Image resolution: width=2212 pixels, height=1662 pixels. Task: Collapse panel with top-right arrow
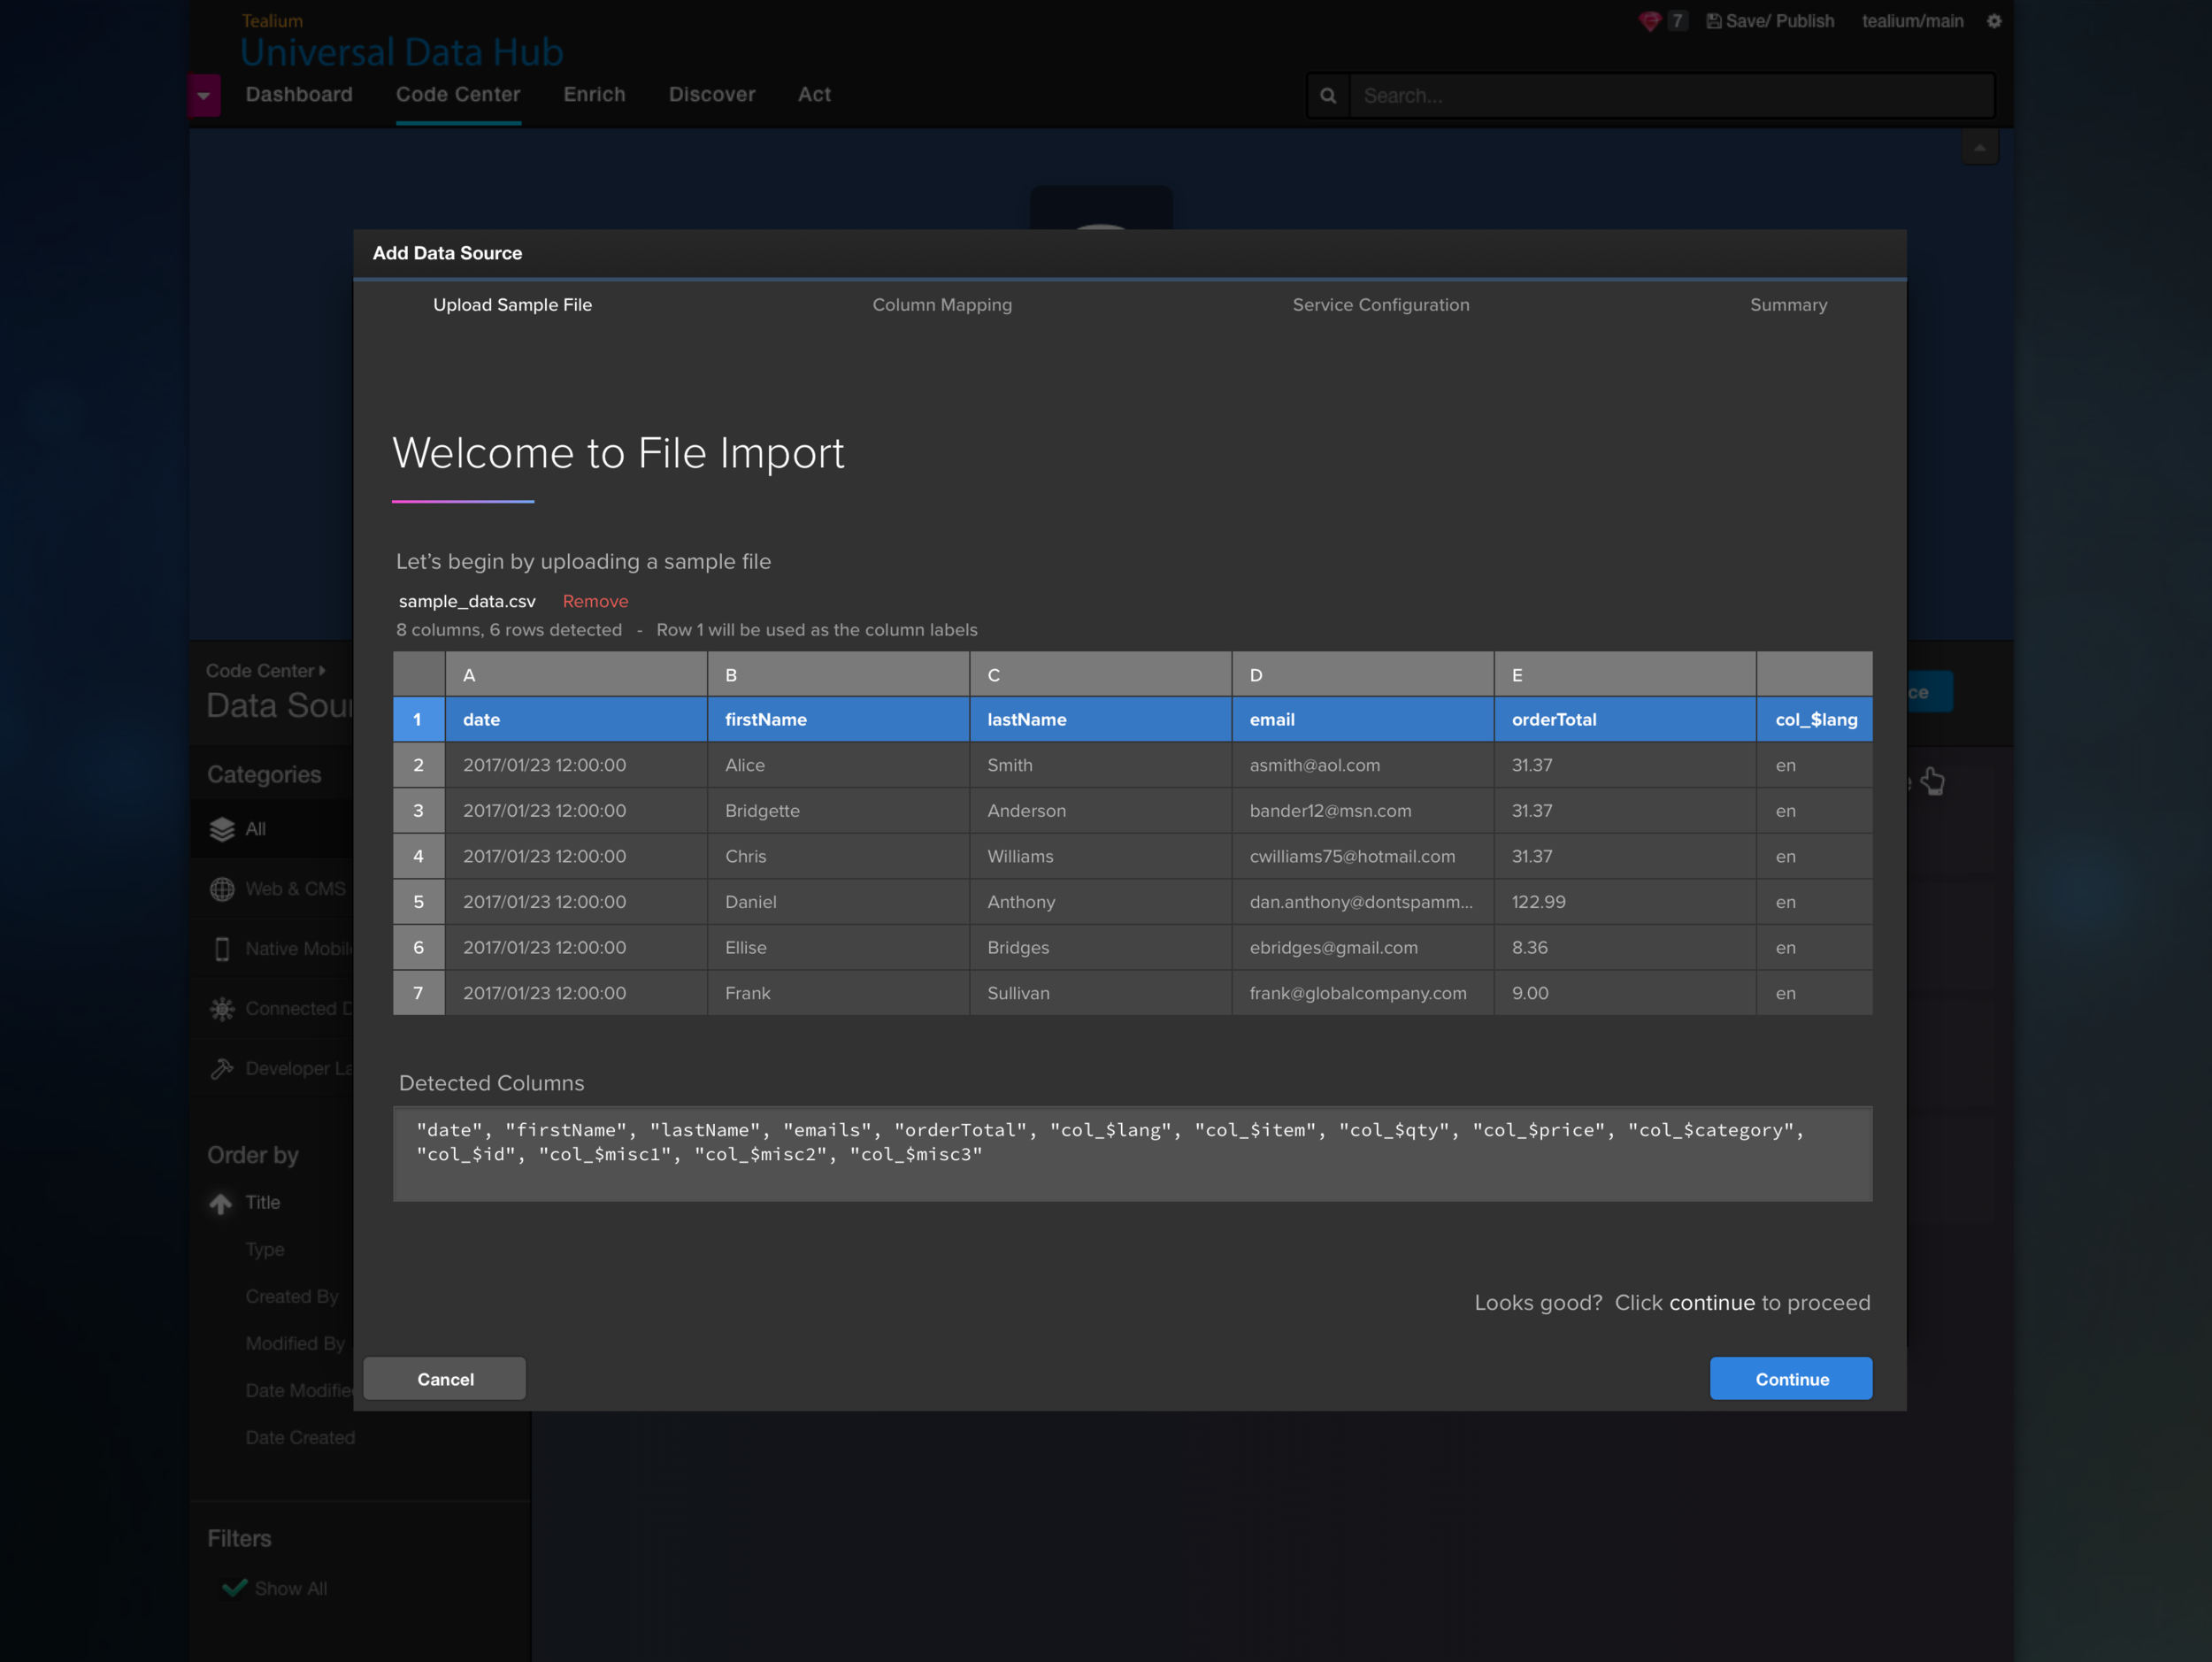coord(1979,148)
